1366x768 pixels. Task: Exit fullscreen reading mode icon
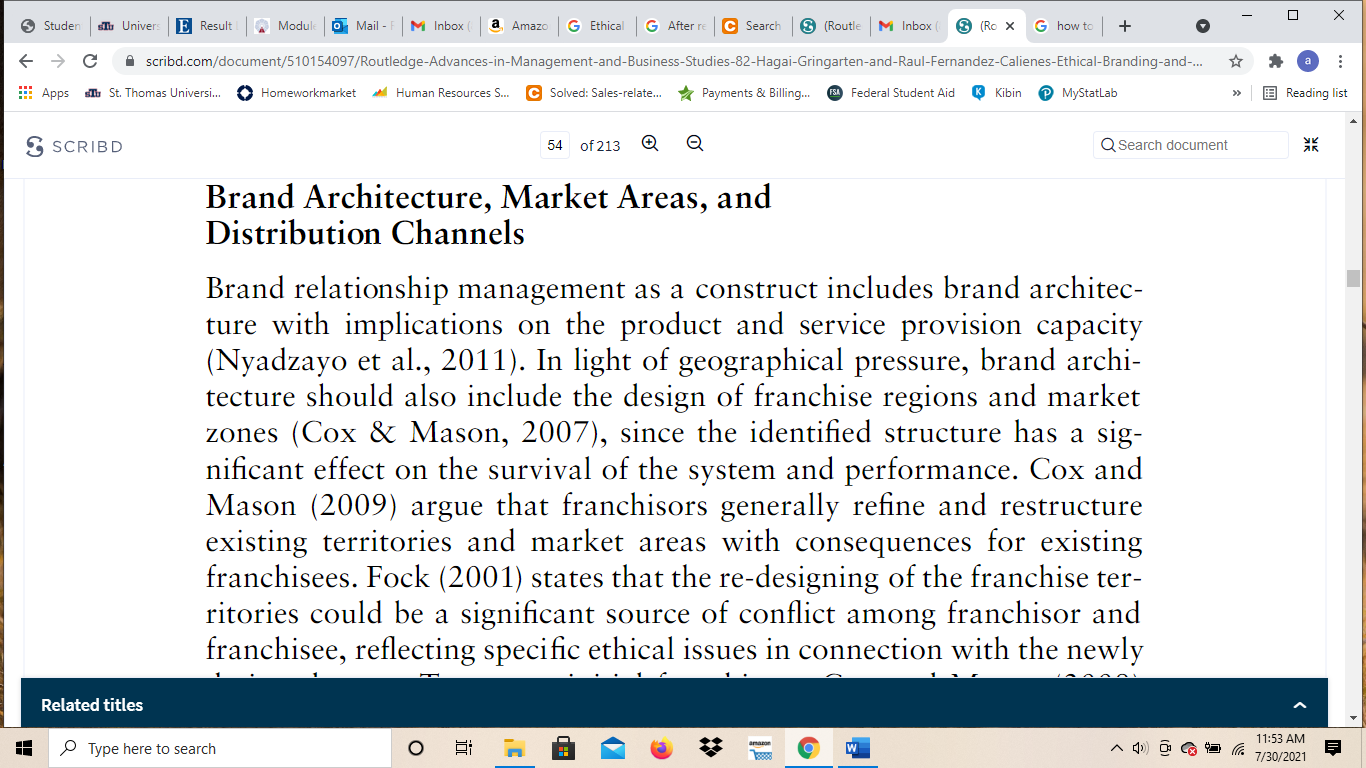1311,145
